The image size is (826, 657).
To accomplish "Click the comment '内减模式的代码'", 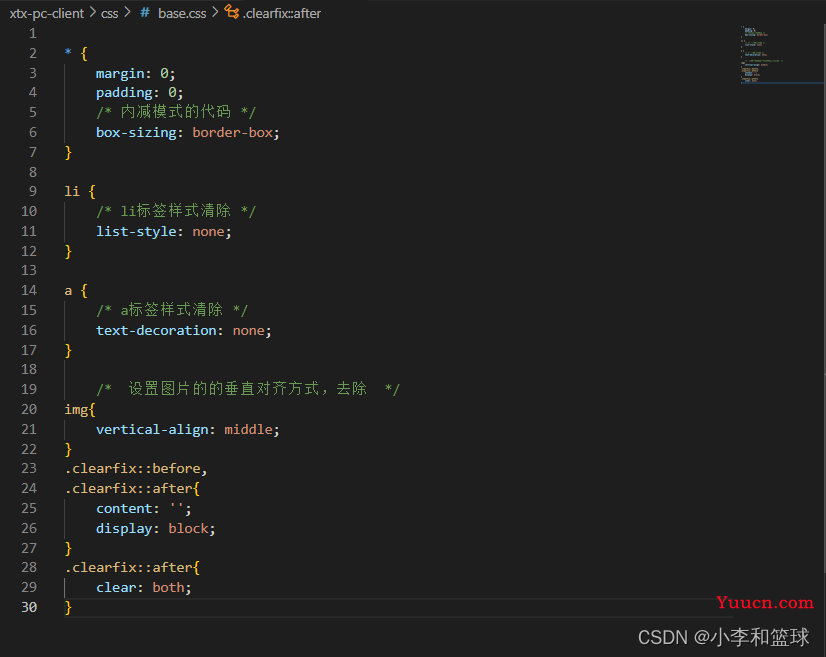I will pos(175,112).
